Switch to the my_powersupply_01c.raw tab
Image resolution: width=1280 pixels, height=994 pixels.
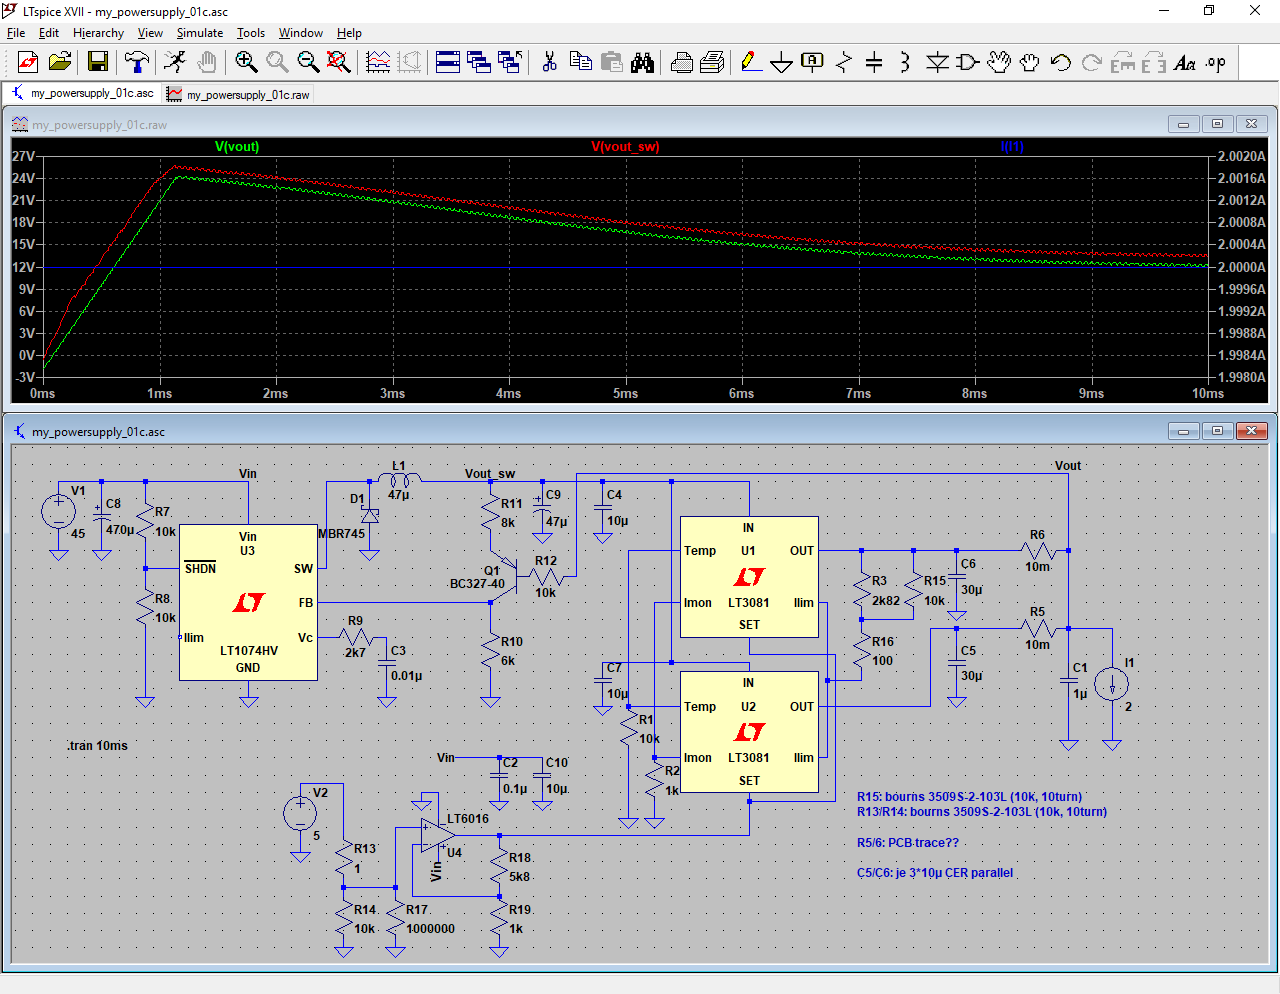coord(238,94)
